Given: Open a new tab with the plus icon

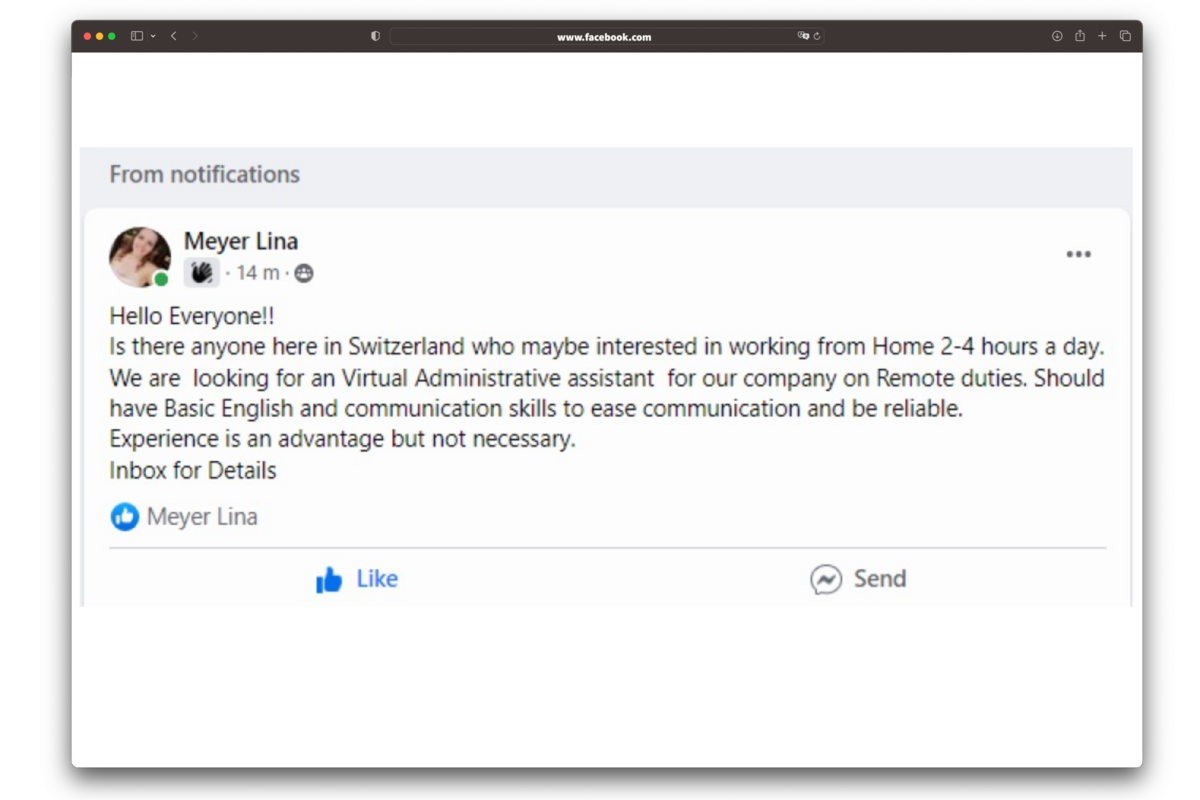Looking at the screenshot, I should pyautogui.click(x=1102, y=36).
